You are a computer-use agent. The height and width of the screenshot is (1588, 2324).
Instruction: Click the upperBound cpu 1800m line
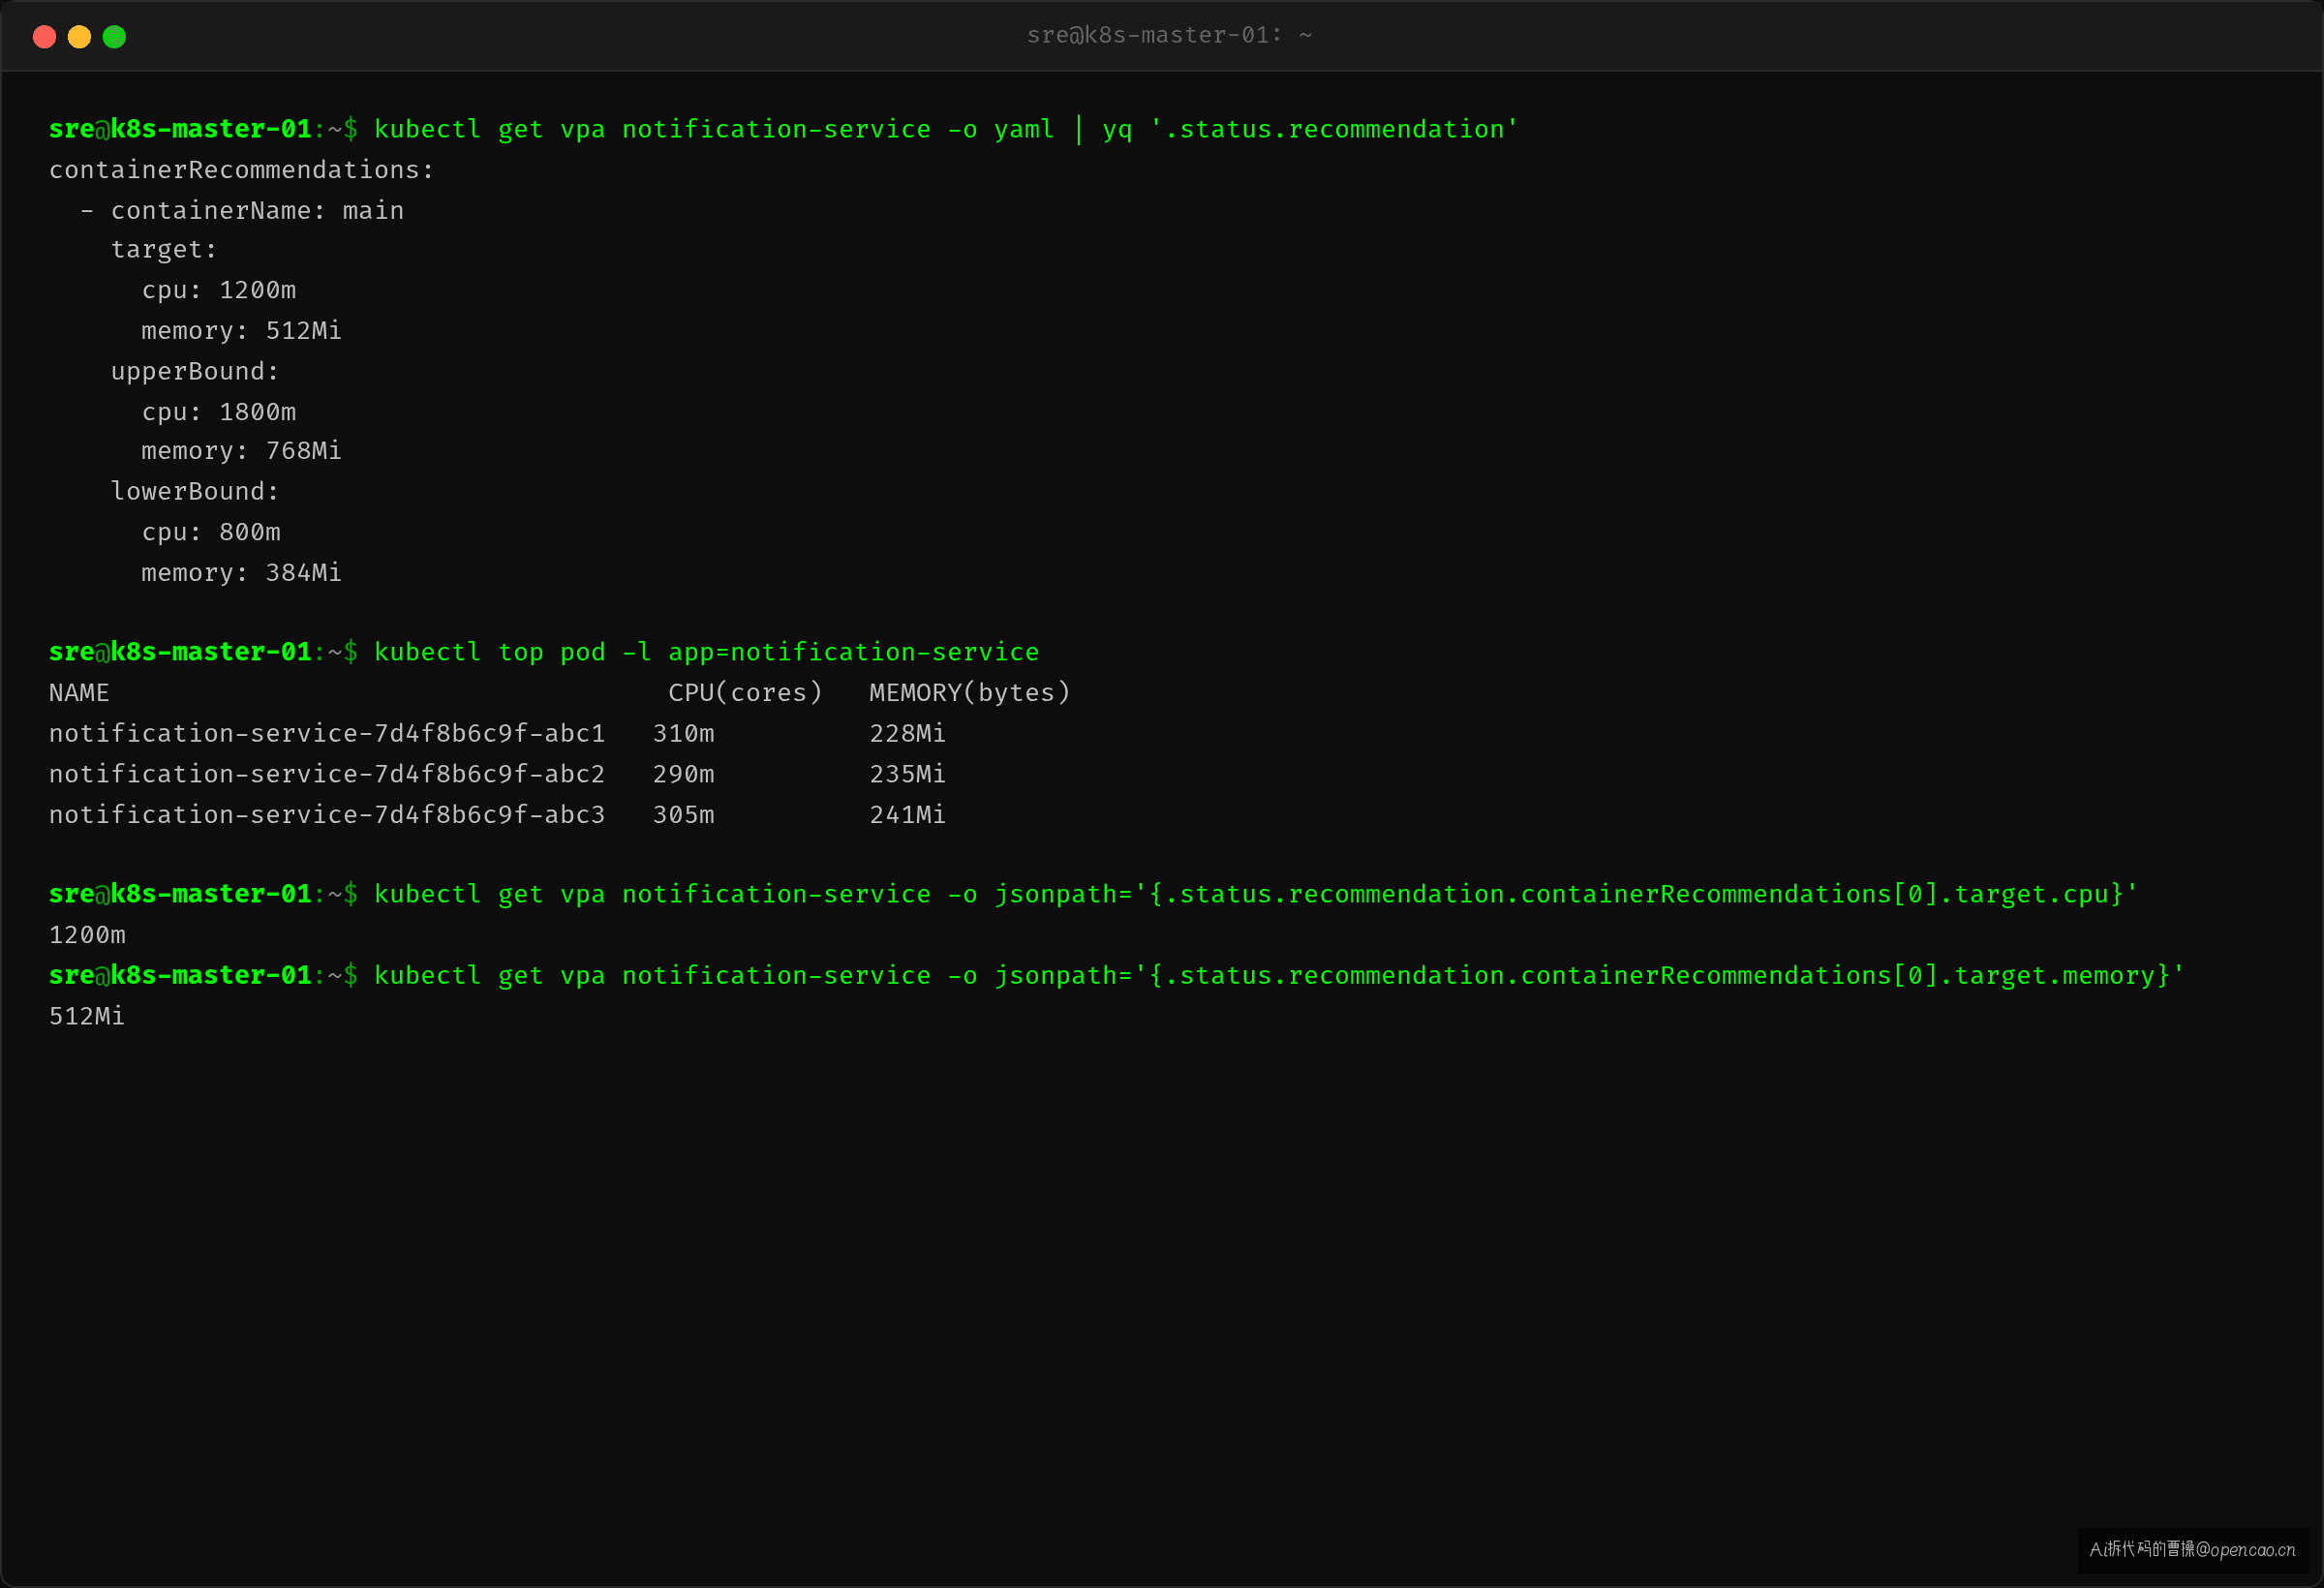point(218,412)
